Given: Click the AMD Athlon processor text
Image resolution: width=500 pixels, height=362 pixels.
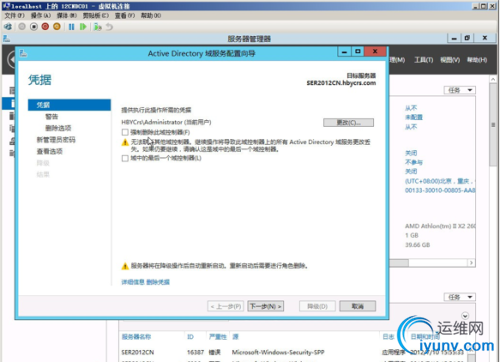Looking at the screenshot, I should pyautogui.click(x=440, y=226).
